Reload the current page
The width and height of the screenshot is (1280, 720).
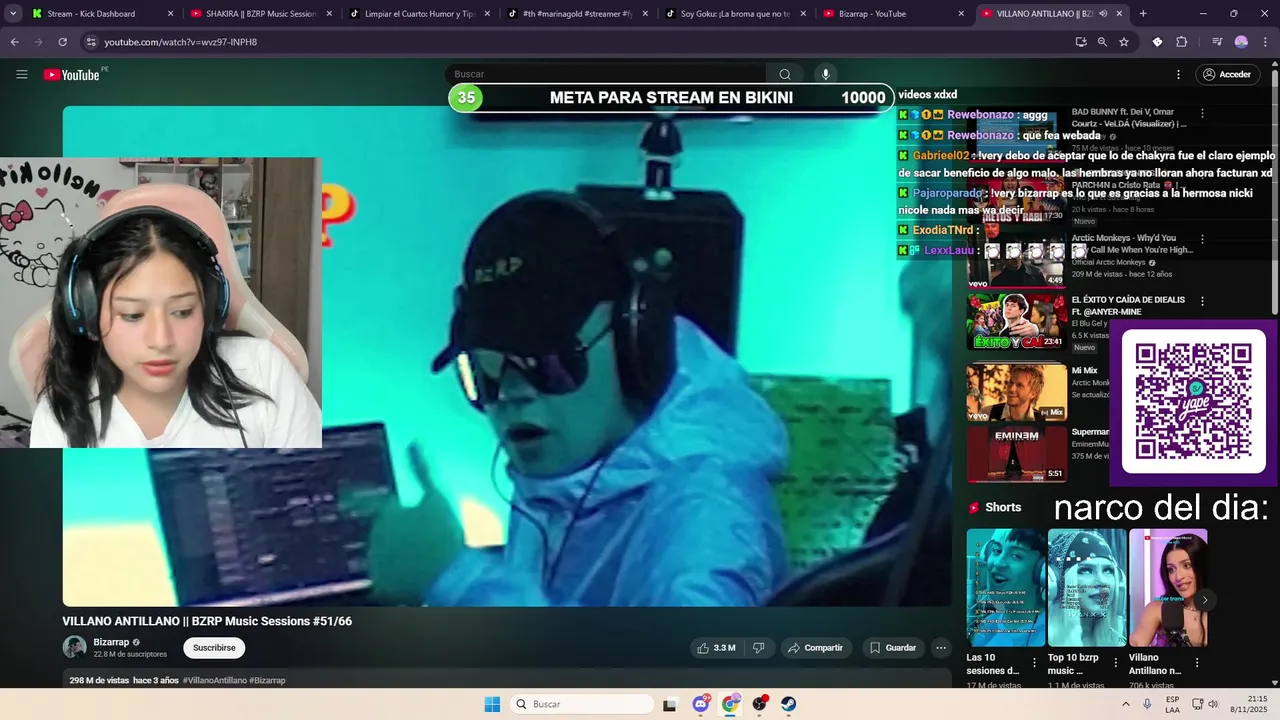(x=62, y=42)
